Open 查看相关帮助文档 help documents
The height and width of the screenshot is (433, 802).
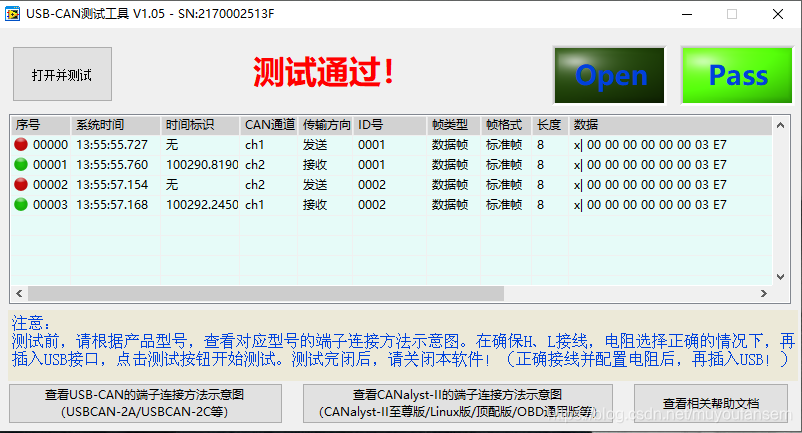[711, 403]
